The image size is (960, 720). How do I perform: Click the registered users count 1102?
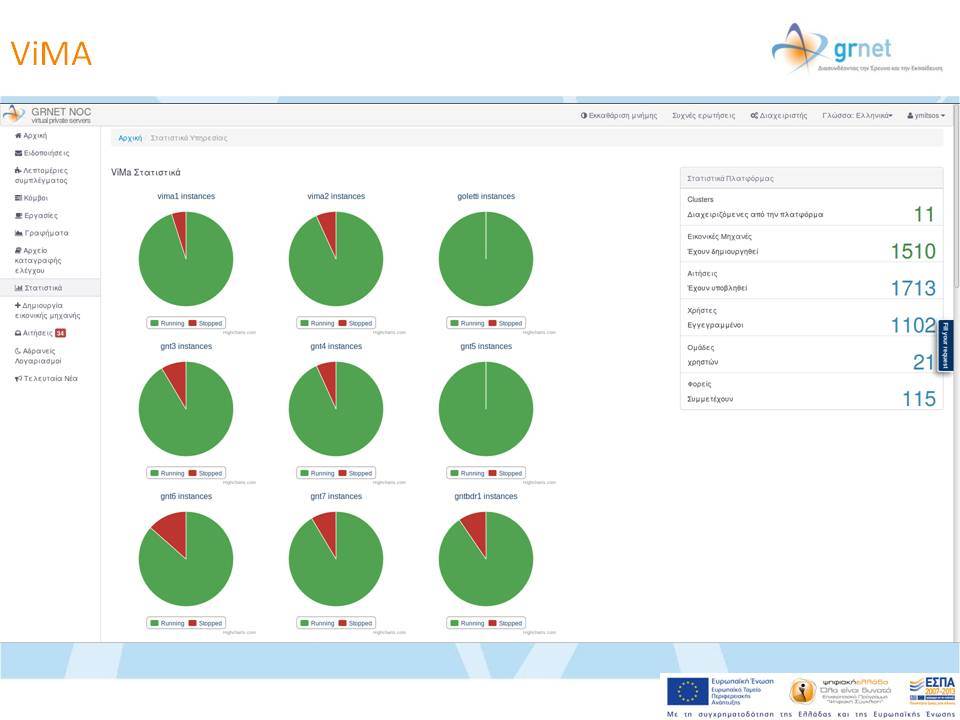click(x=913, y=325)
